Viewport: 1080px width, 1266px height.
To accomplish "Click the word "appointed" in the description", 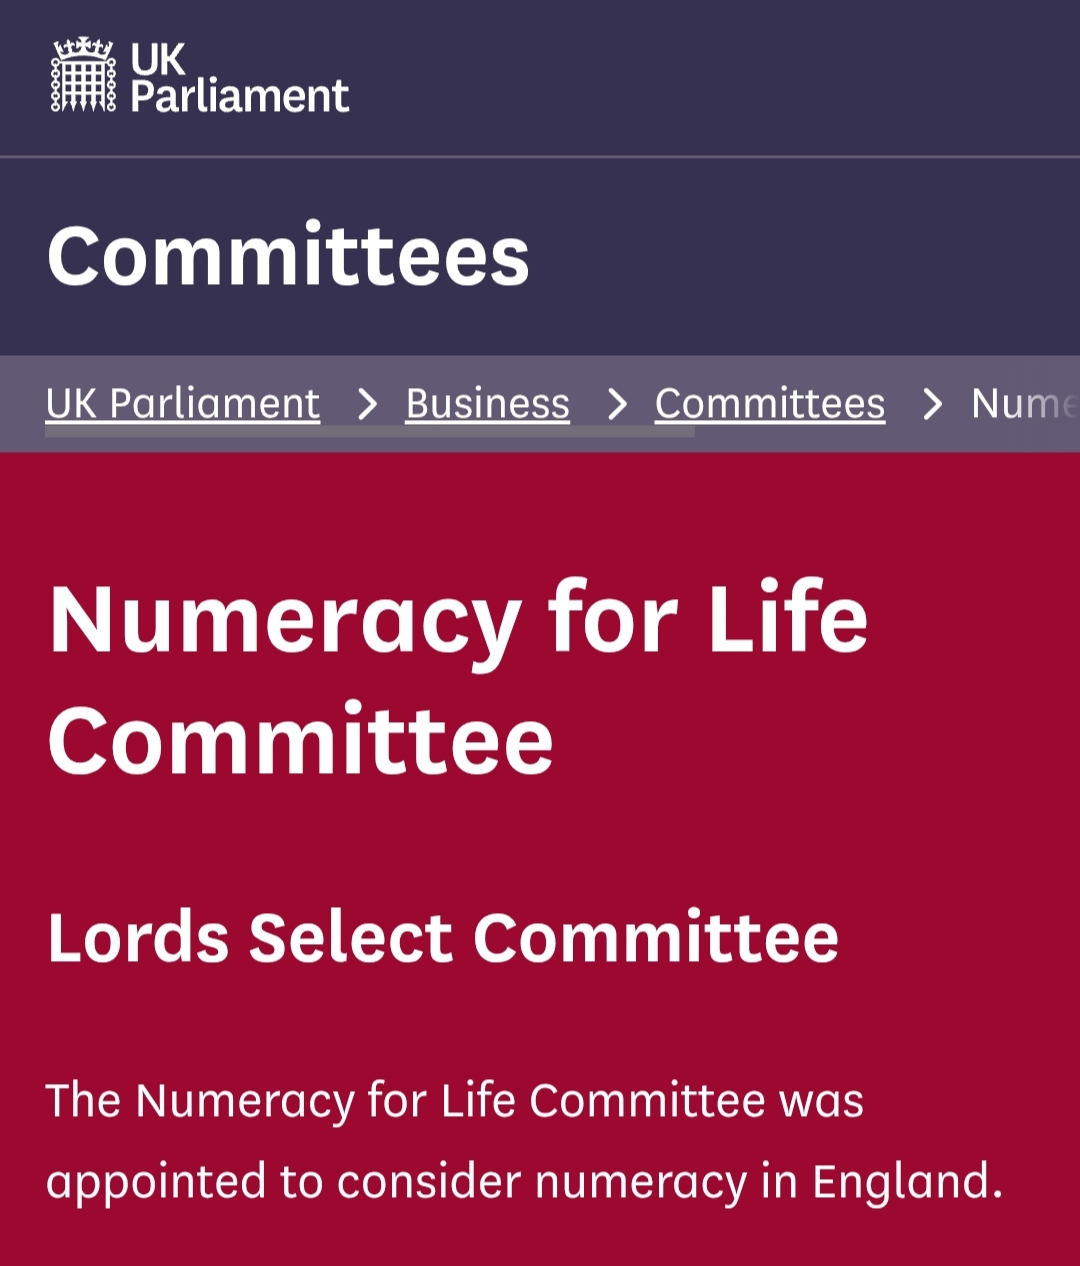I will 154,1183.
